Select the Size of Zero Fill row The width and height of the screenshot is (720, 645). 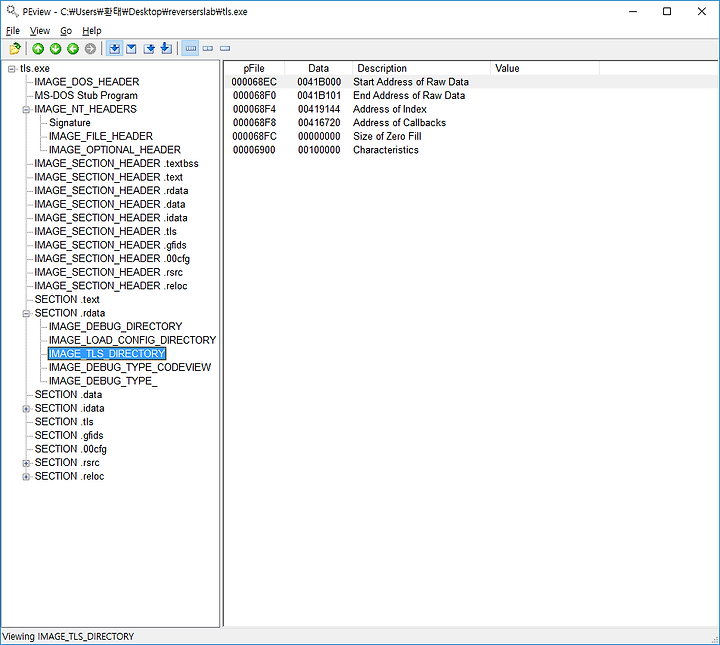(471, 136)
